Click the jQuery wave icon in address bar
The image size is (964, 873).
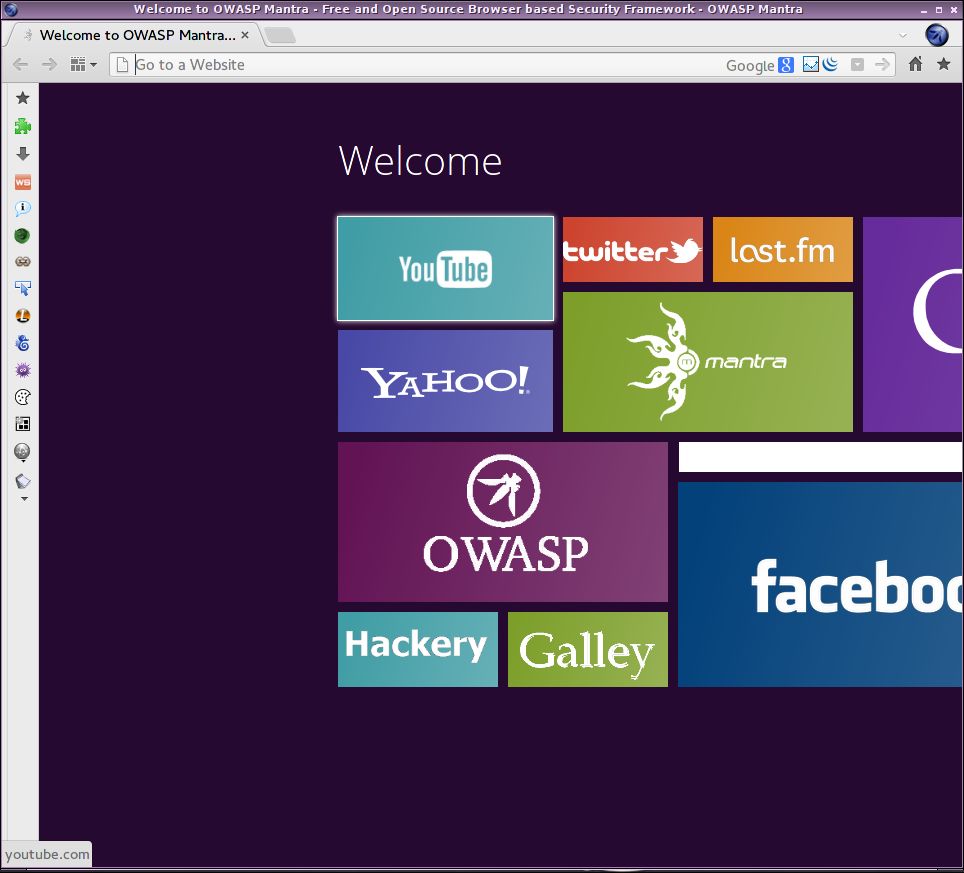[831, 64]
